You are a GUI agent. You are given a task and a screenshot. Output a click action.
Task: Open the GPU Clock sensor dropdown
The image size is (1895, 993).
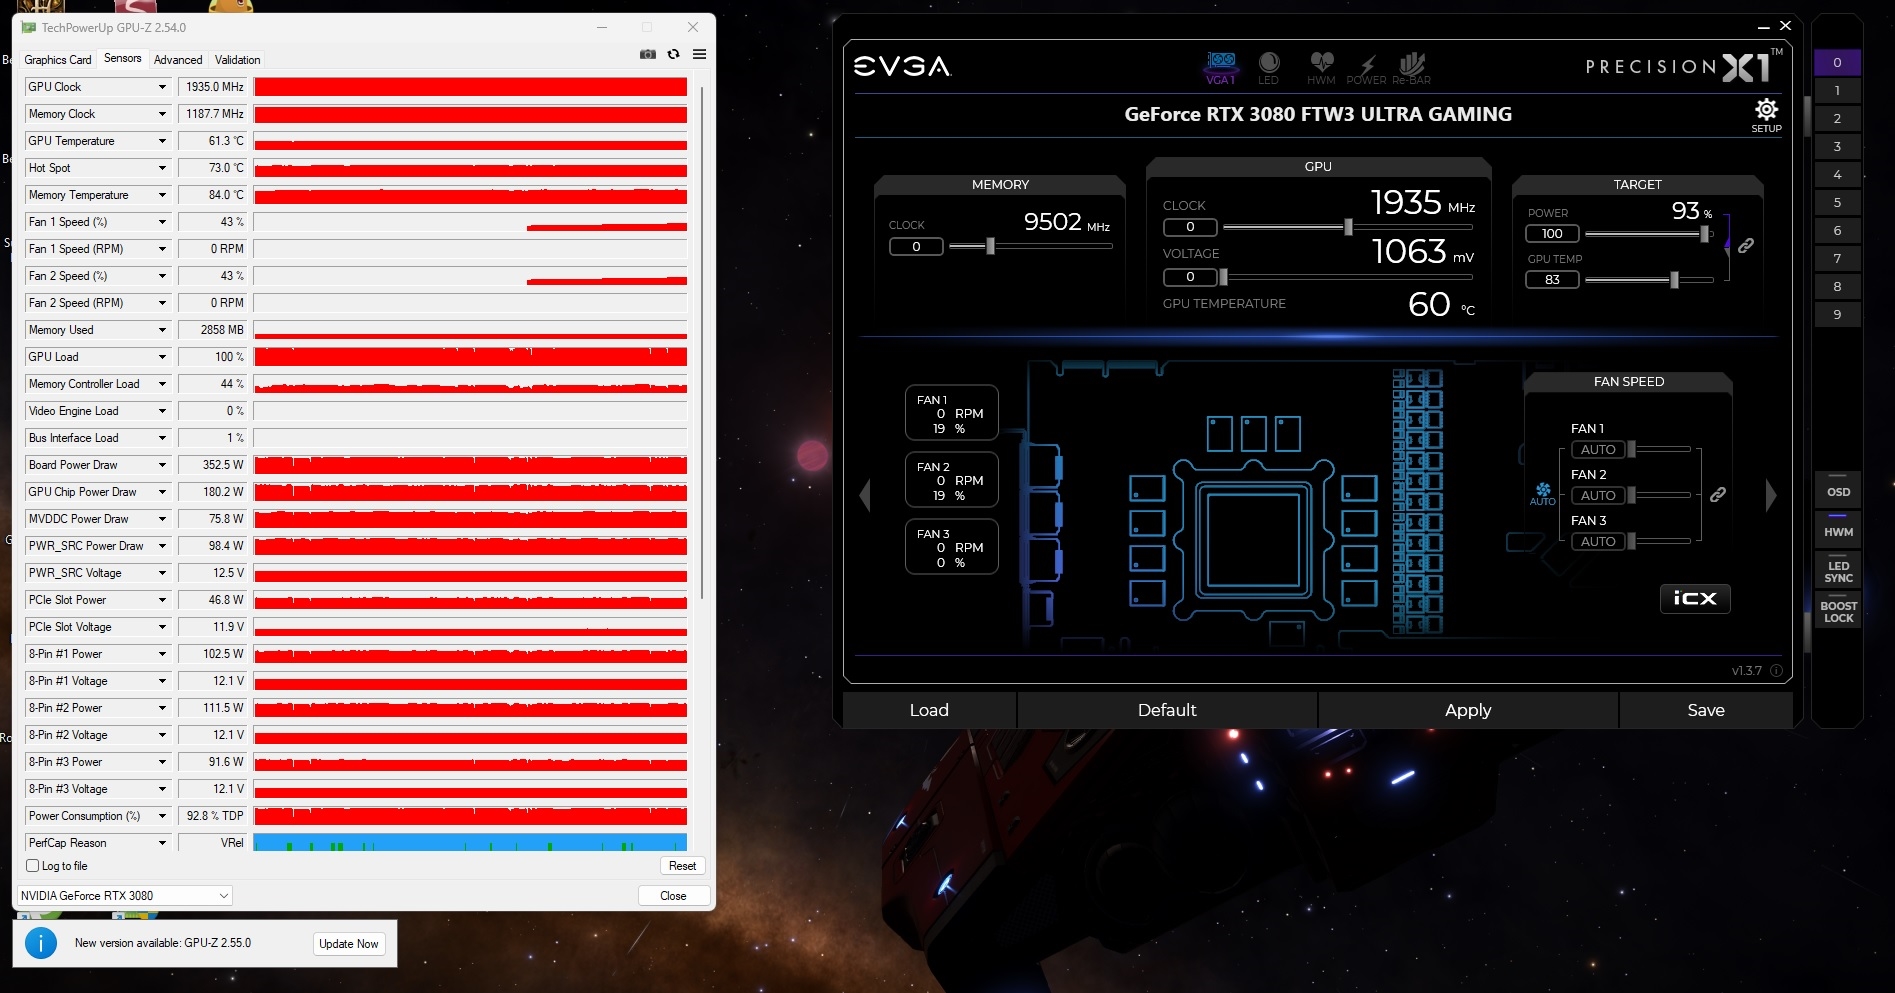pyautogui.click(x=162, y=87)
